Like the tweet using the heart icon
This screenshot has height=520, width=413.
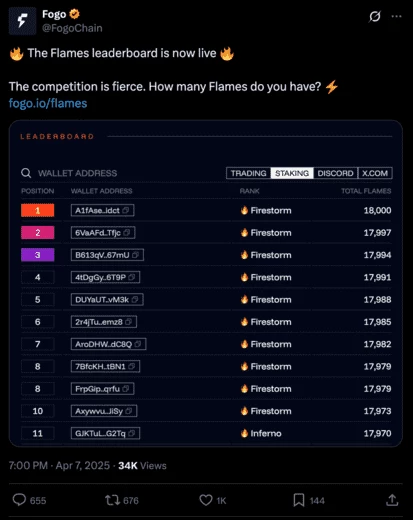(206, 500)
